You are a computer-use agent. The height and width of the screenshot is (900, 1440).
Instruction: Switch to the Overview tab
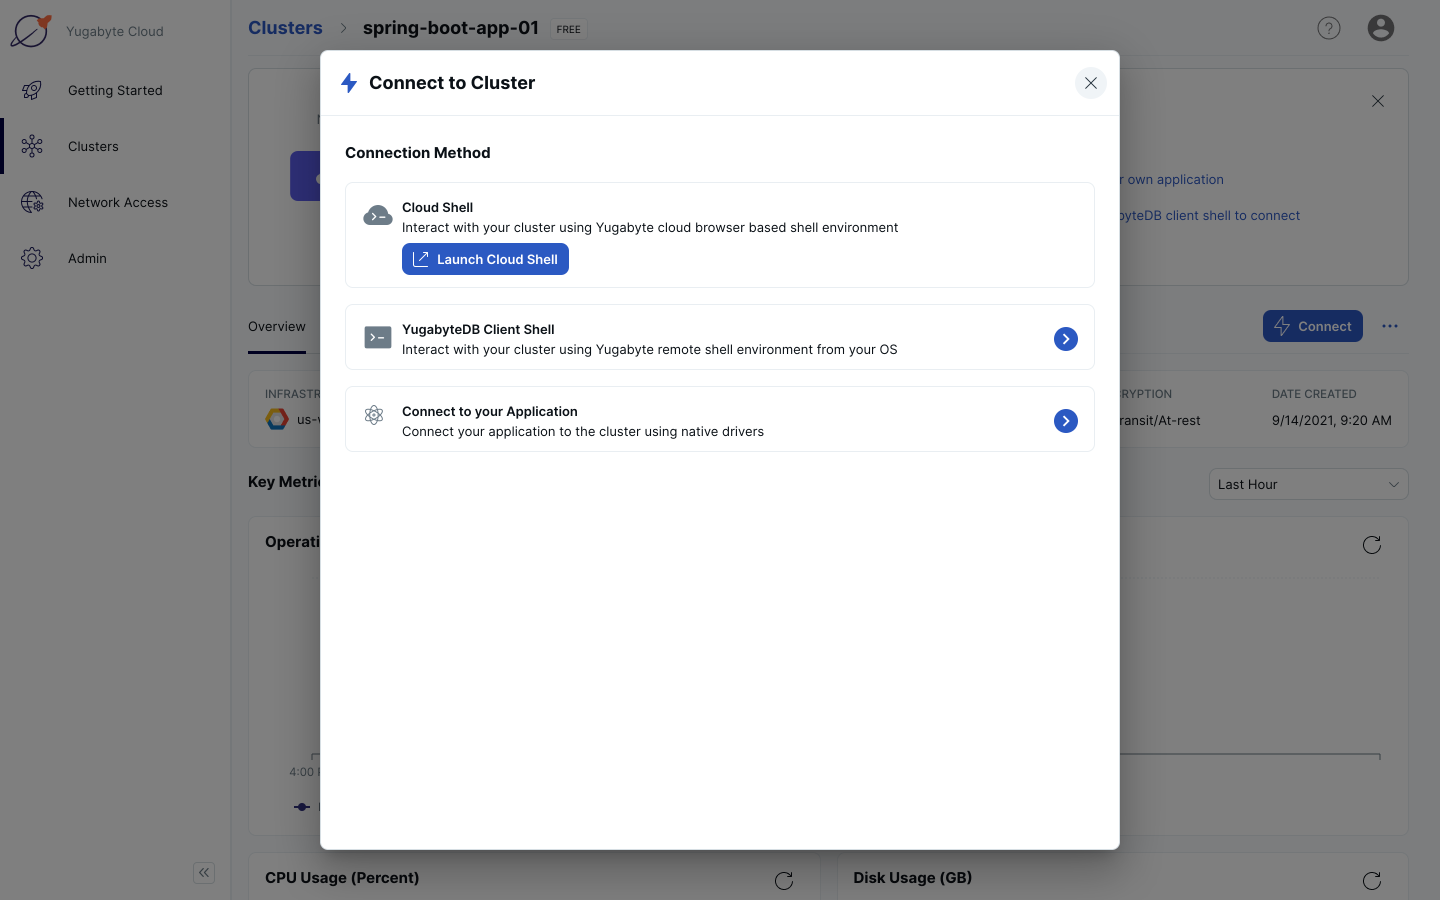coord(277,327)
